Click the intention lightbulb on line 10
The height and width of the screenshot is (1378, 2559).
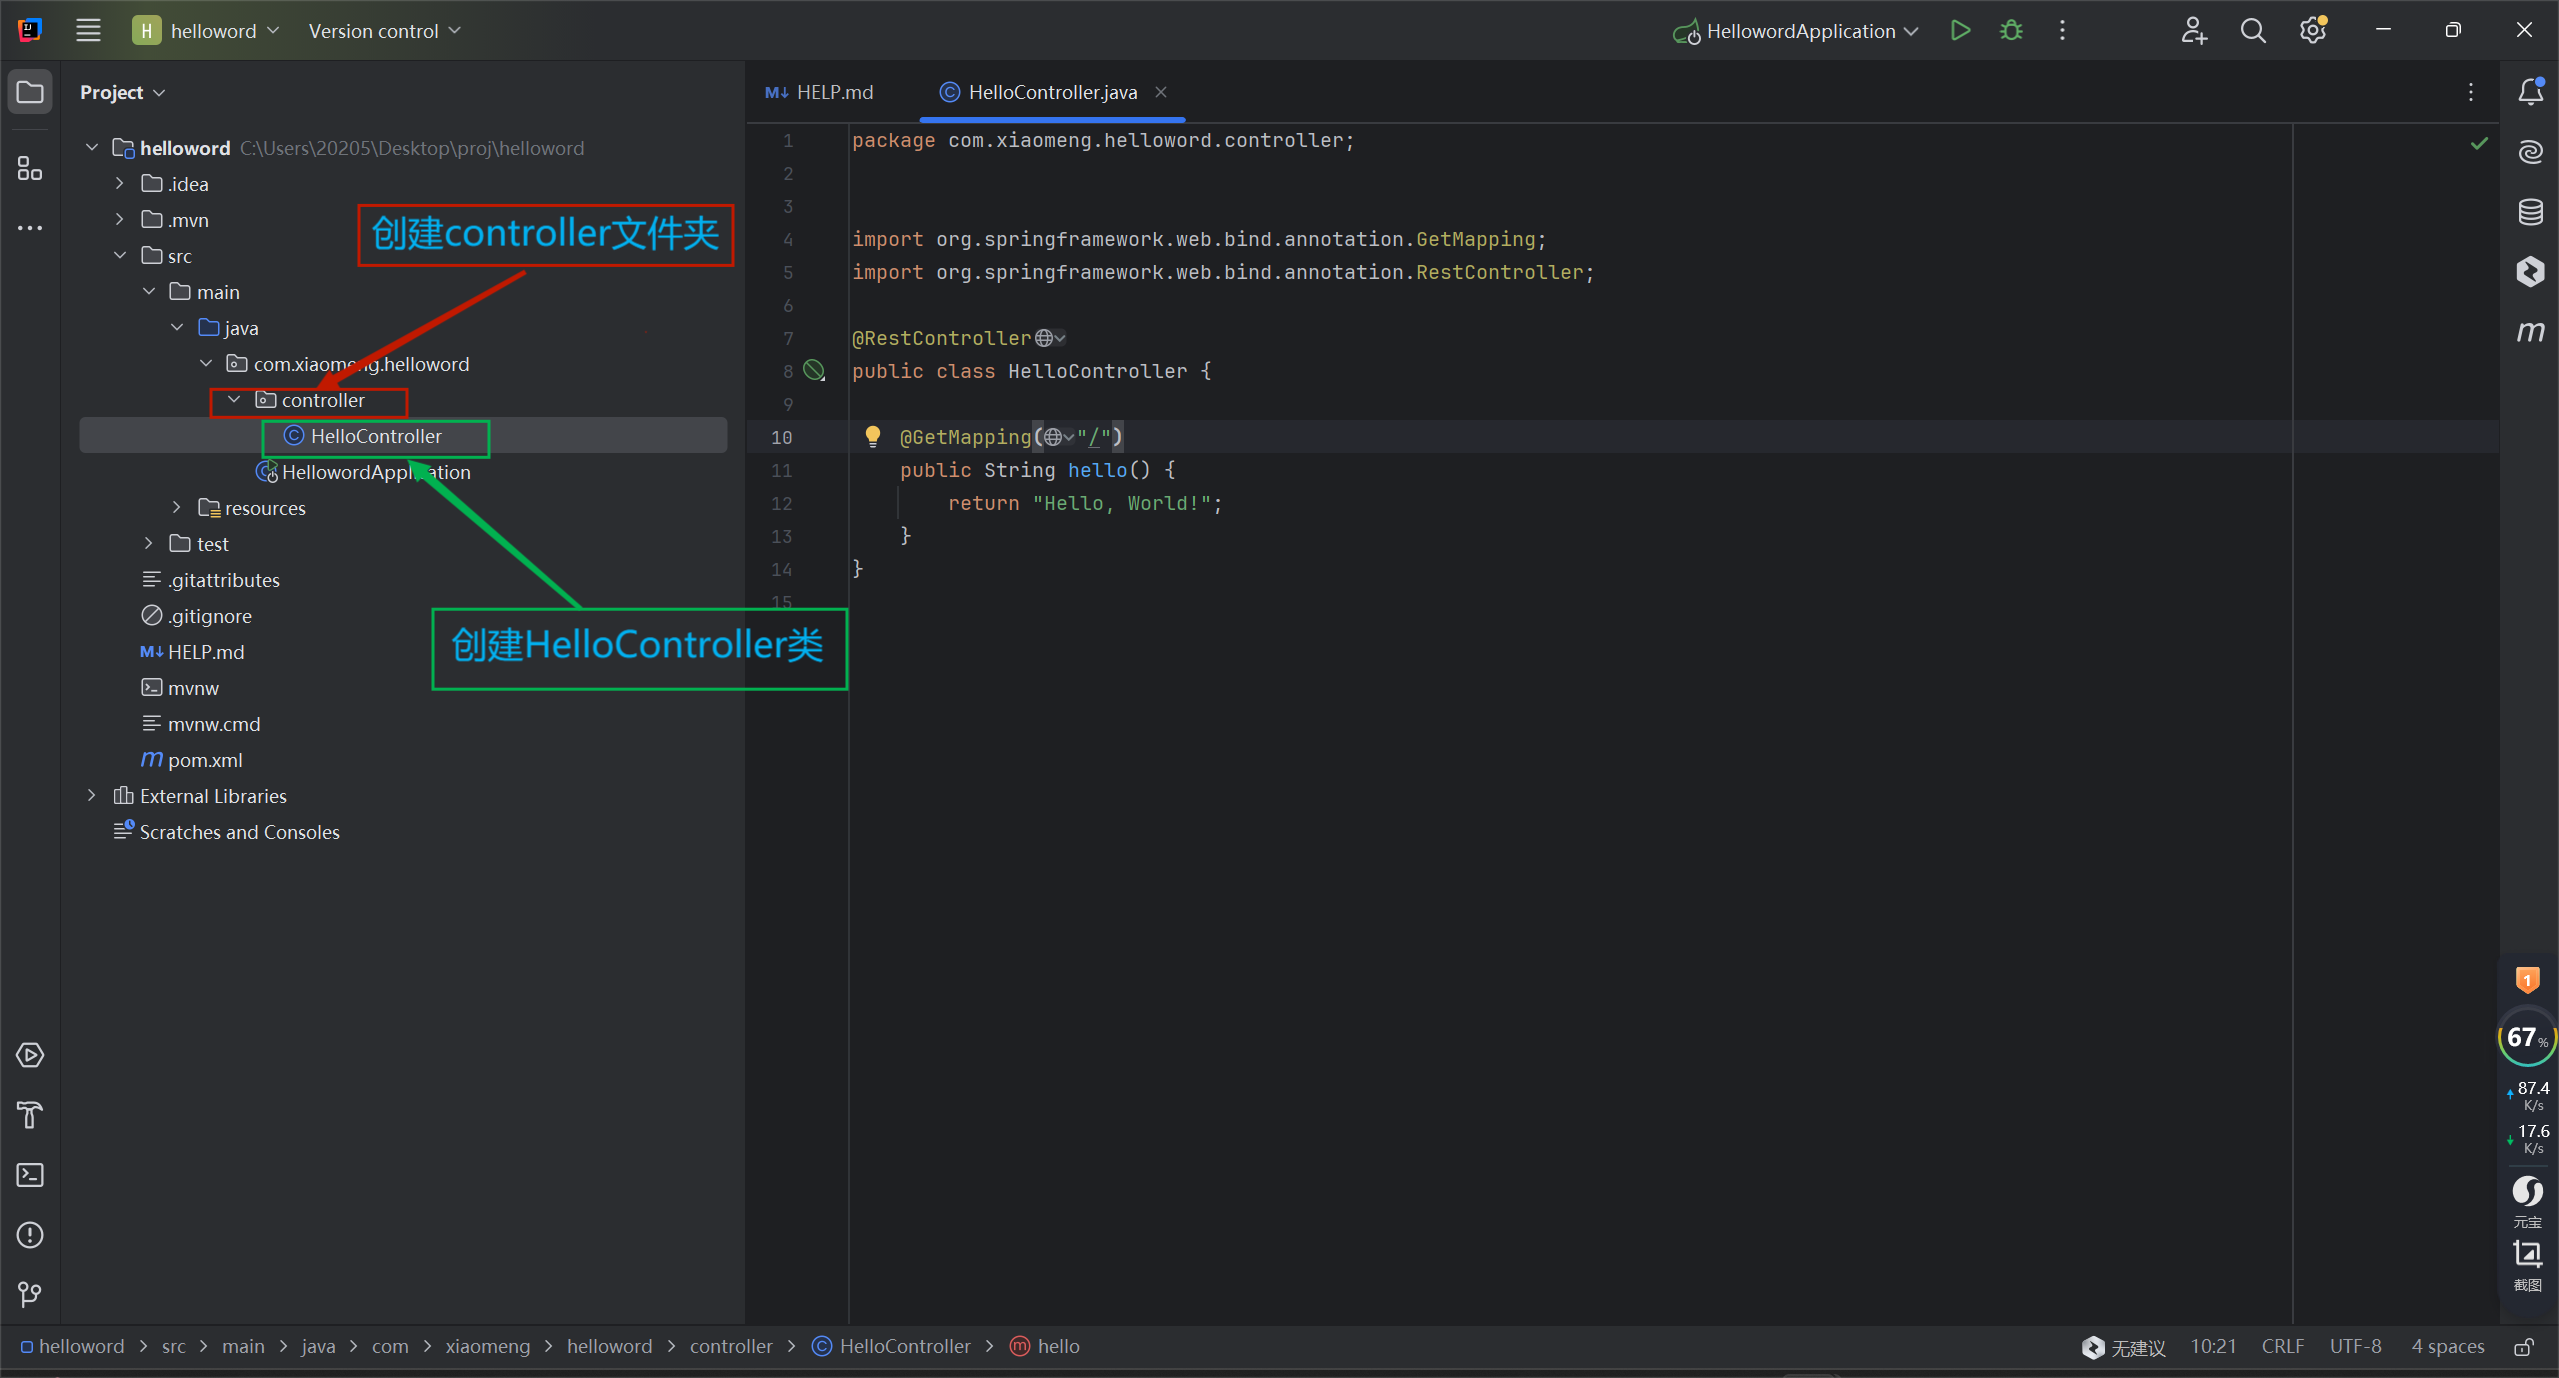[x=872, y=436]
